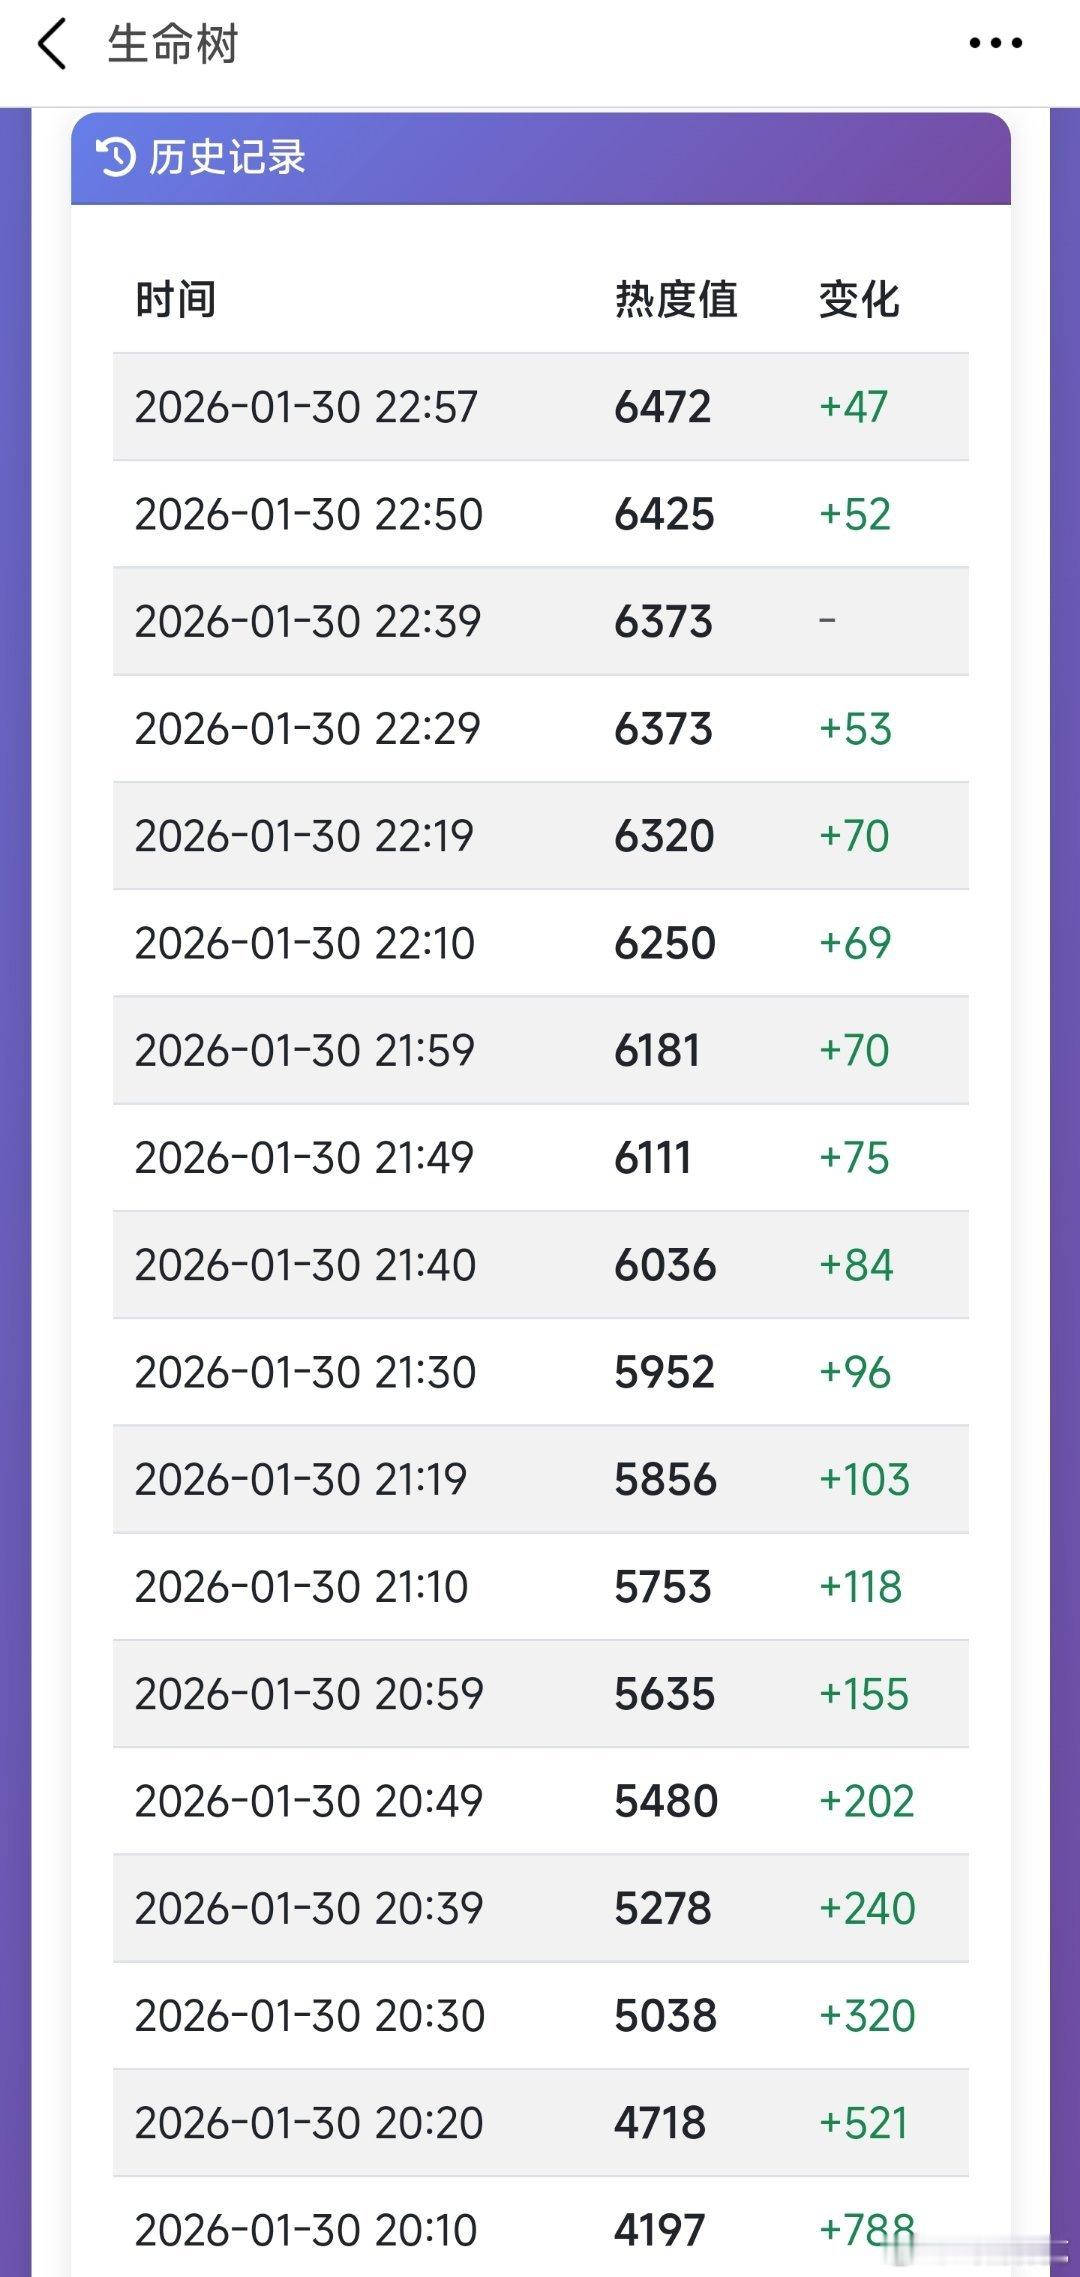Select the heat value 6111

(x=652, y=1158)
